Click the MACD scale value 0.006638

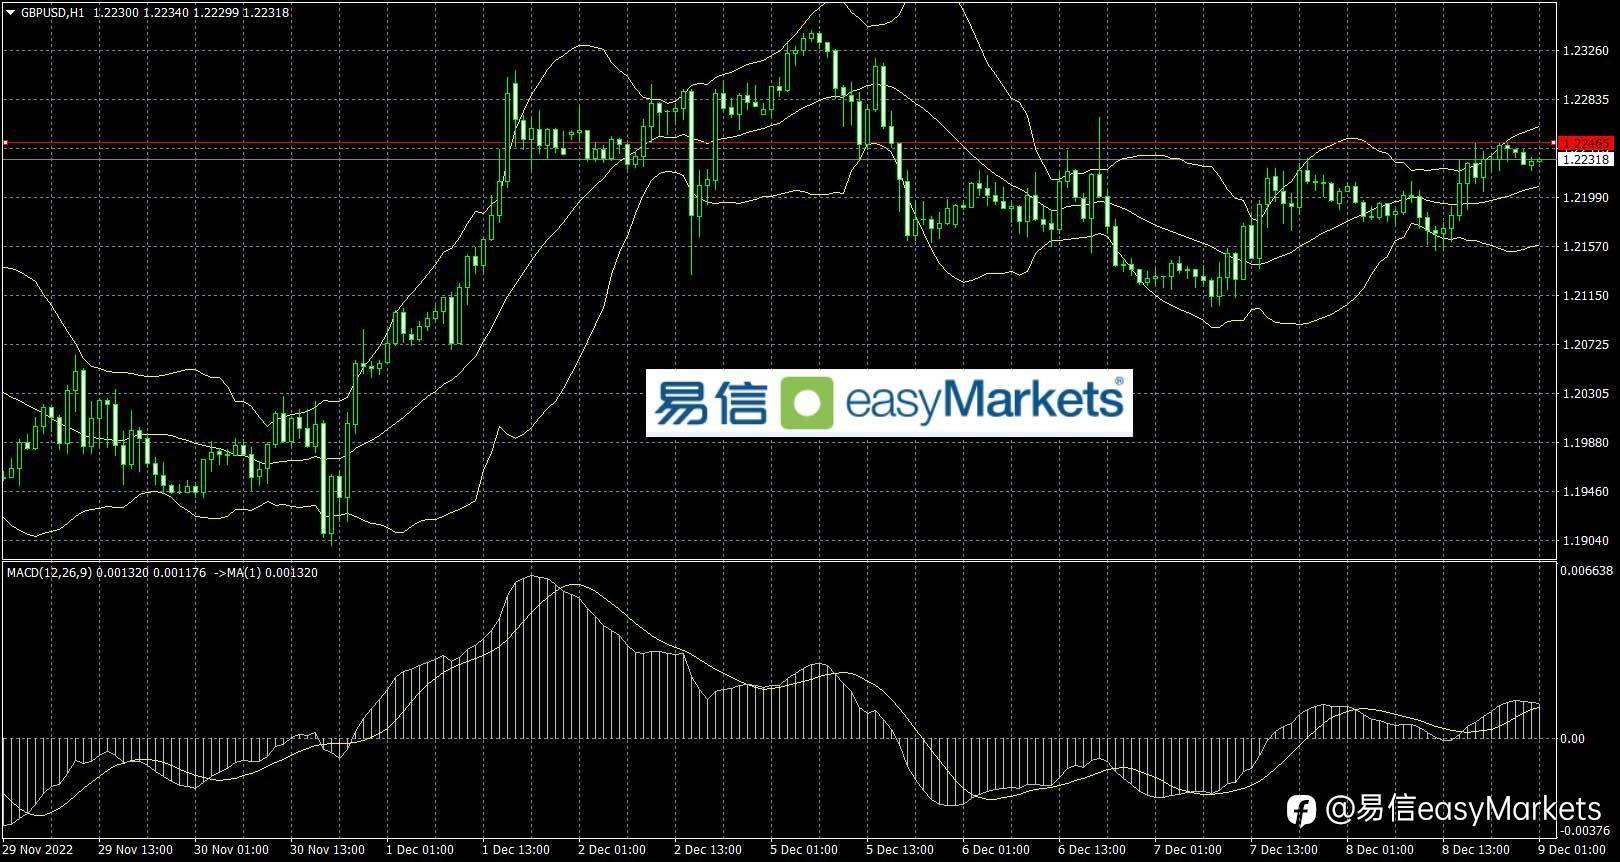(1587, 571)
